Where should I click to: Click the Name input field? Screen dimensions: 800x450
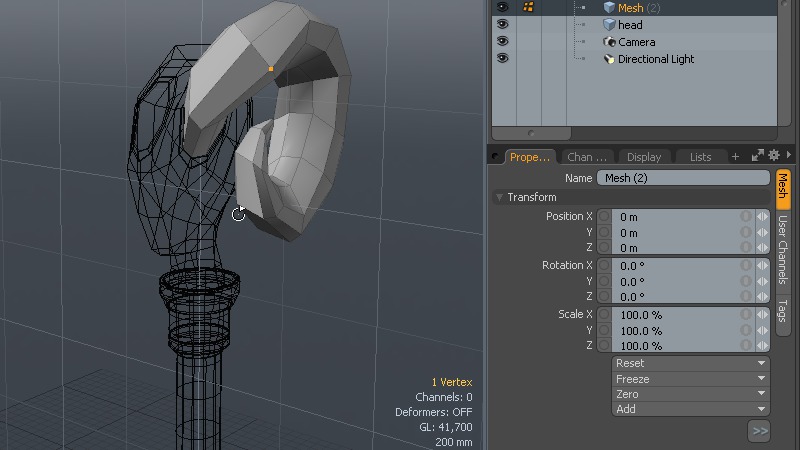[x=683, y=178]
